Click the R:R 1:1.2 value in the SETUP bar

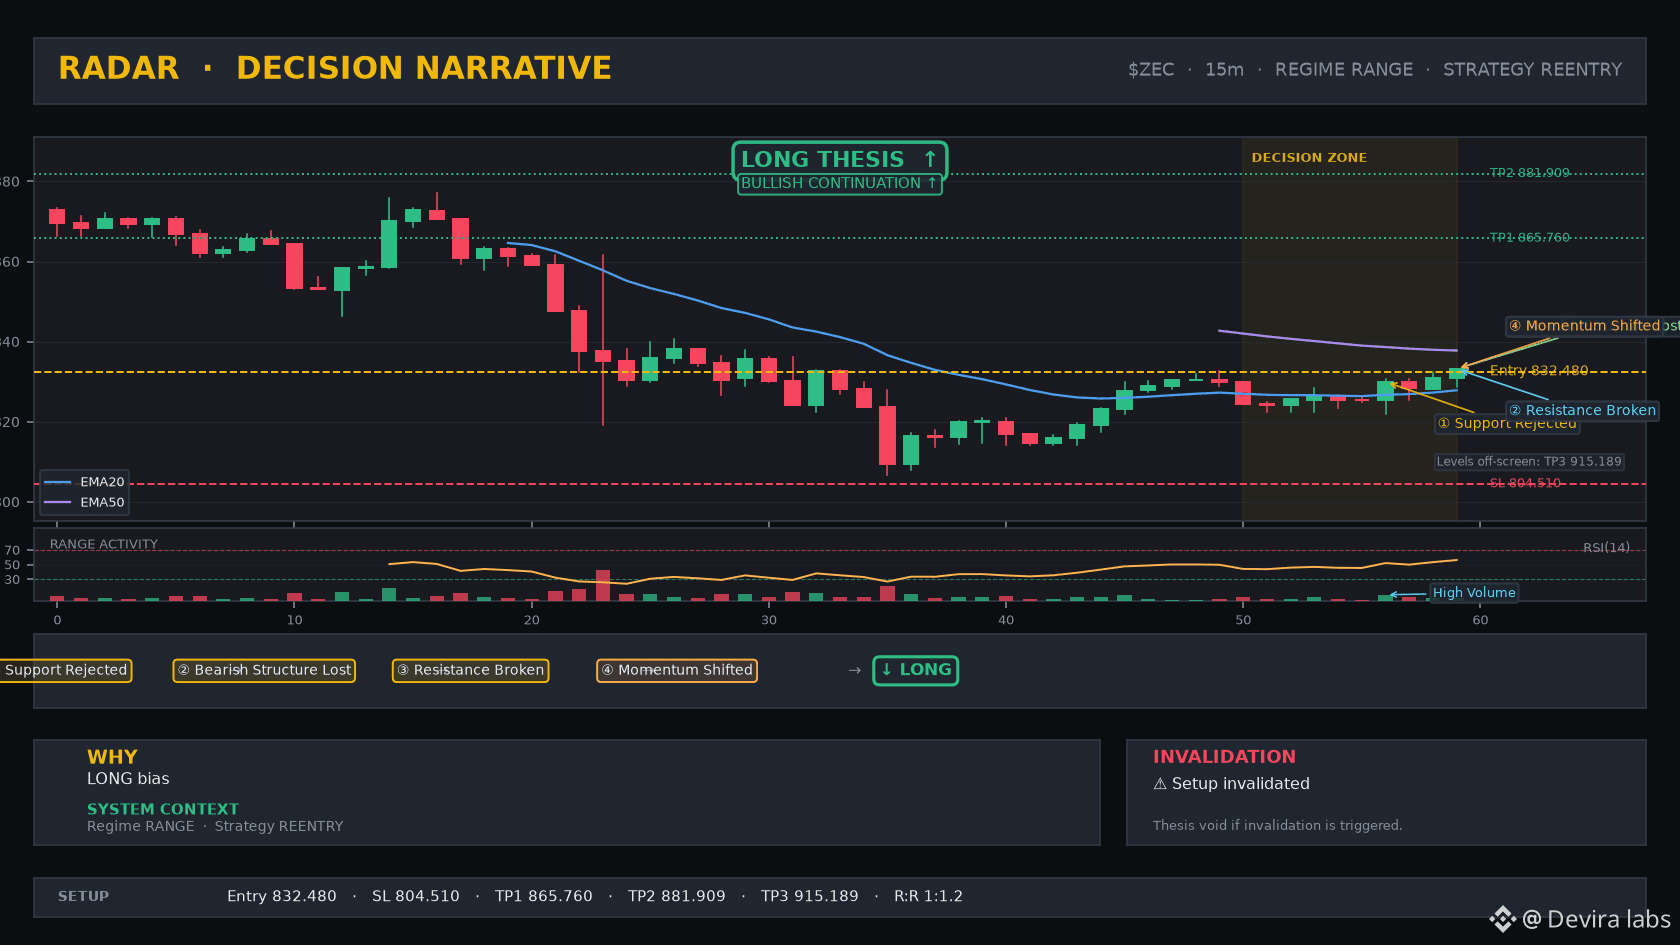point(928,896)
